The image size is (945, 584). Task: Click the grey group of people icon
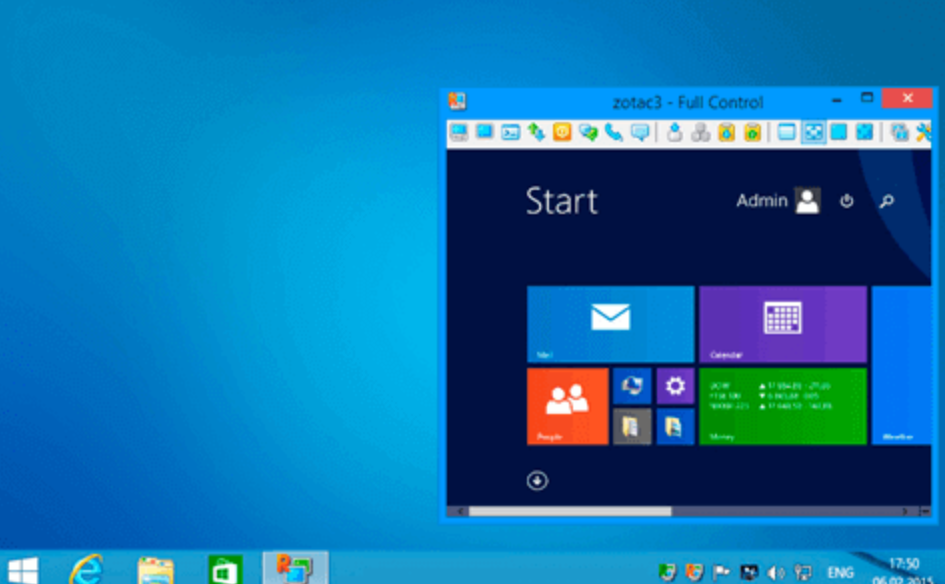[x=700, y=132]
